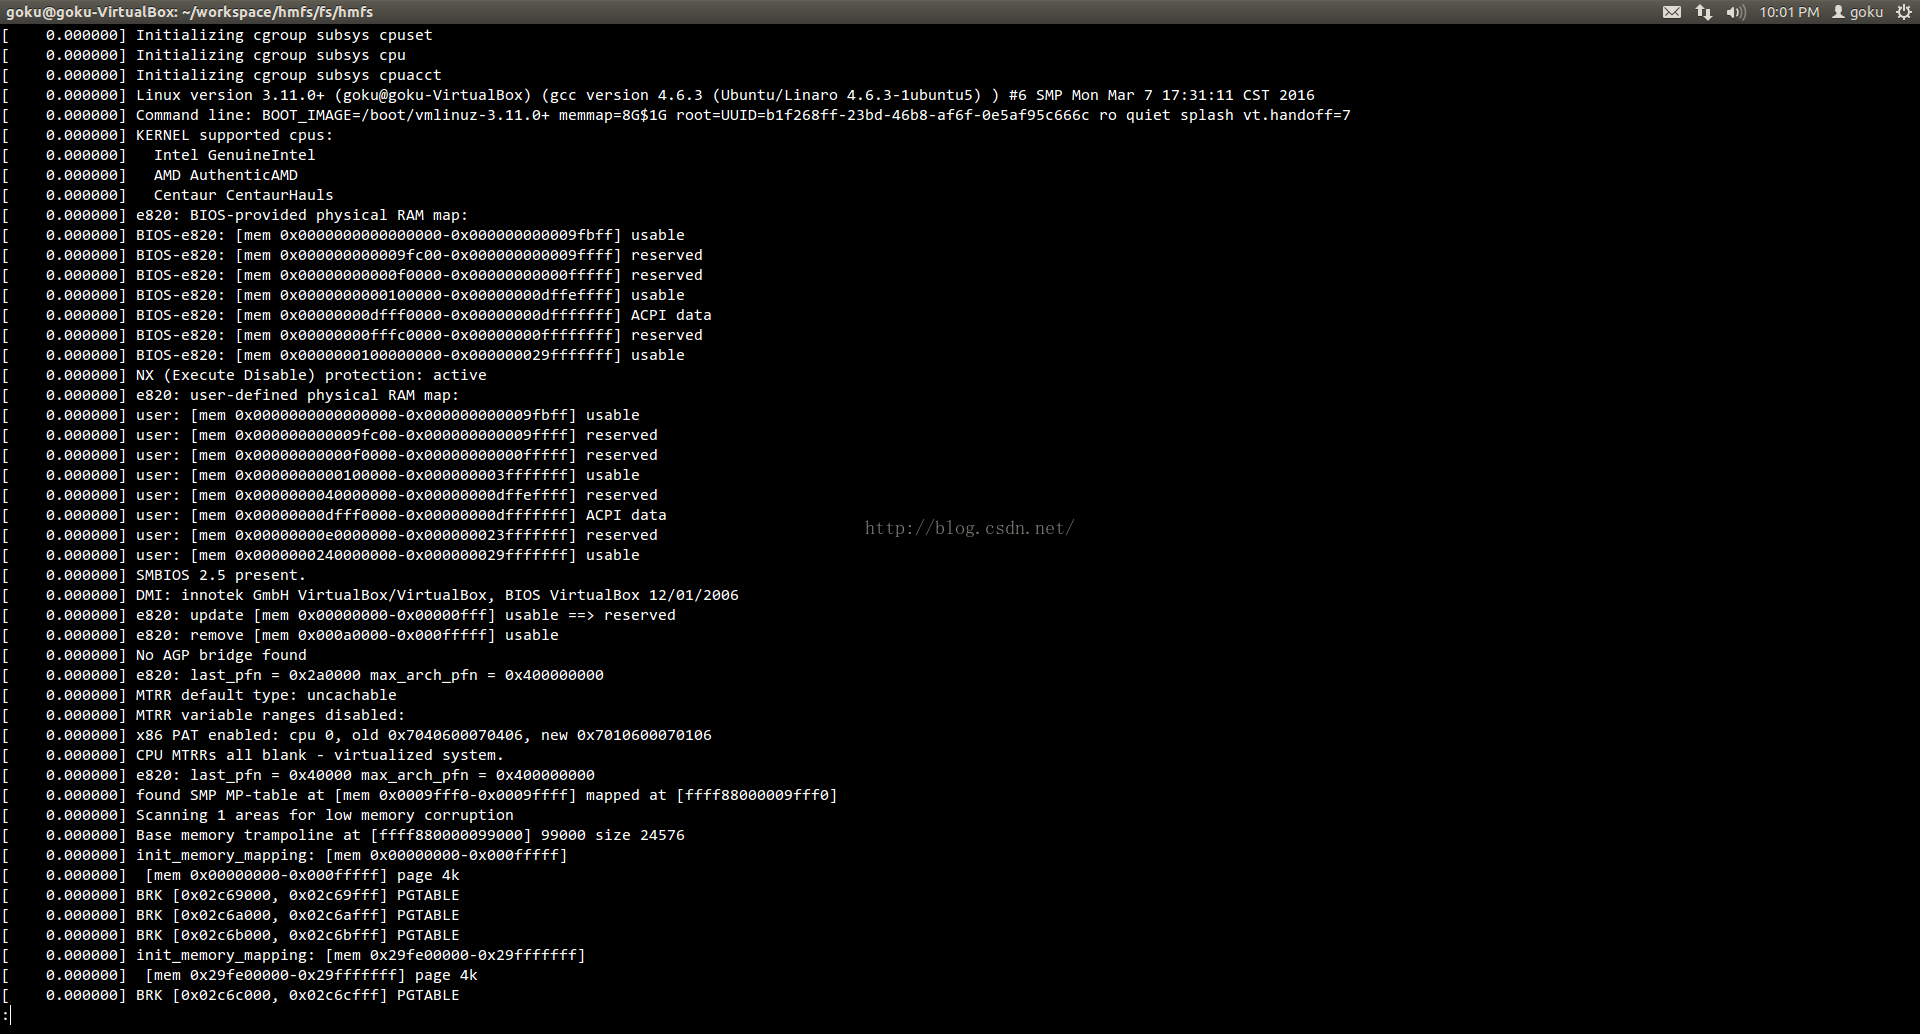The image size is (1920, 1034).
Task: Click 'init_memory_mapping: [mem 0x29fe00000' line
Action: click(x=294, y=955)
